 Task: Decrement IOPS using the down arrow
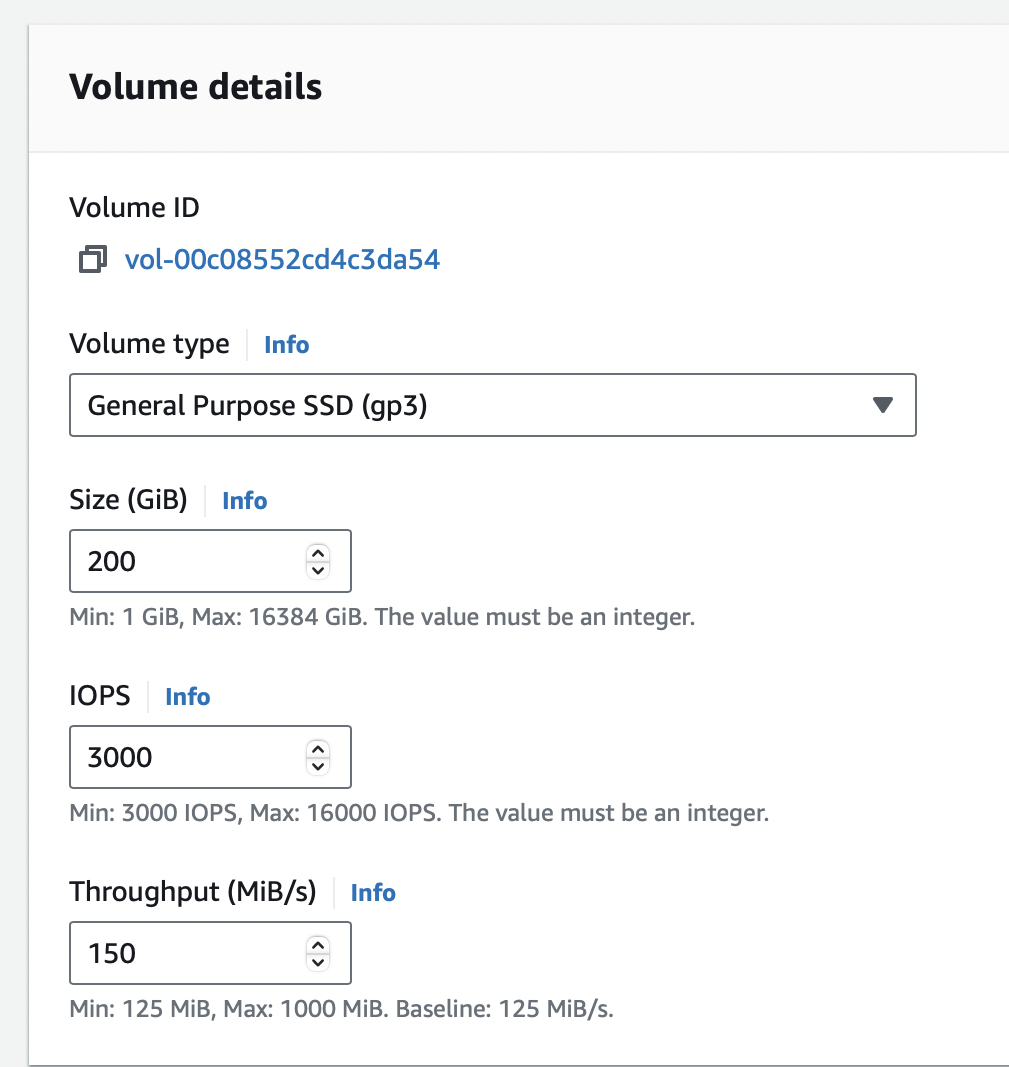click(x=318, y=766)
